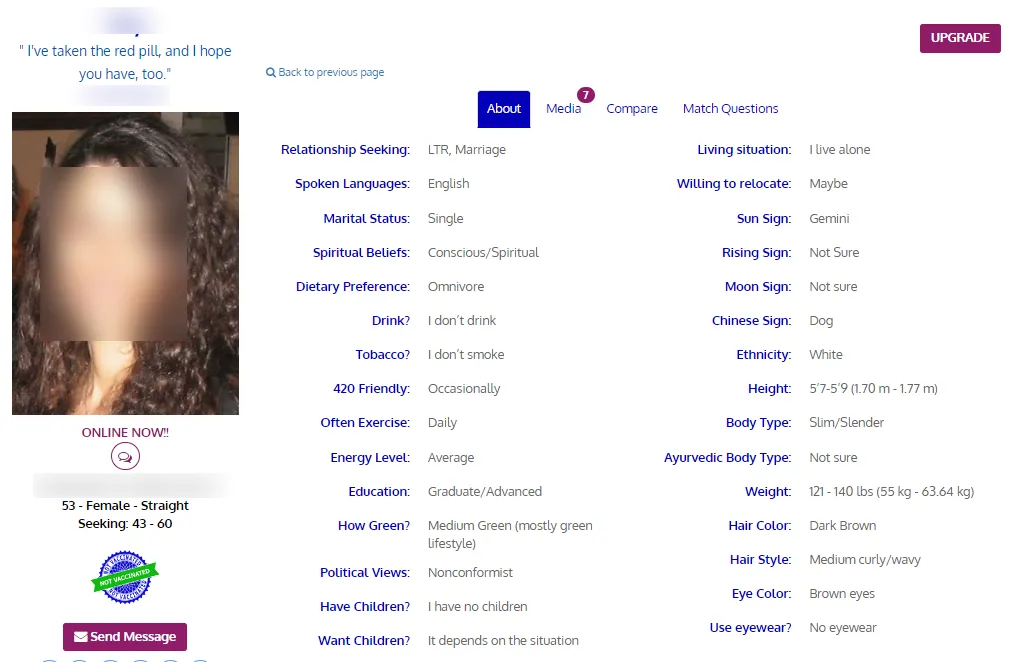Click the 7 notification badge on Media
This screenshot has width=1018, height=662.
(x=586, y=95)
